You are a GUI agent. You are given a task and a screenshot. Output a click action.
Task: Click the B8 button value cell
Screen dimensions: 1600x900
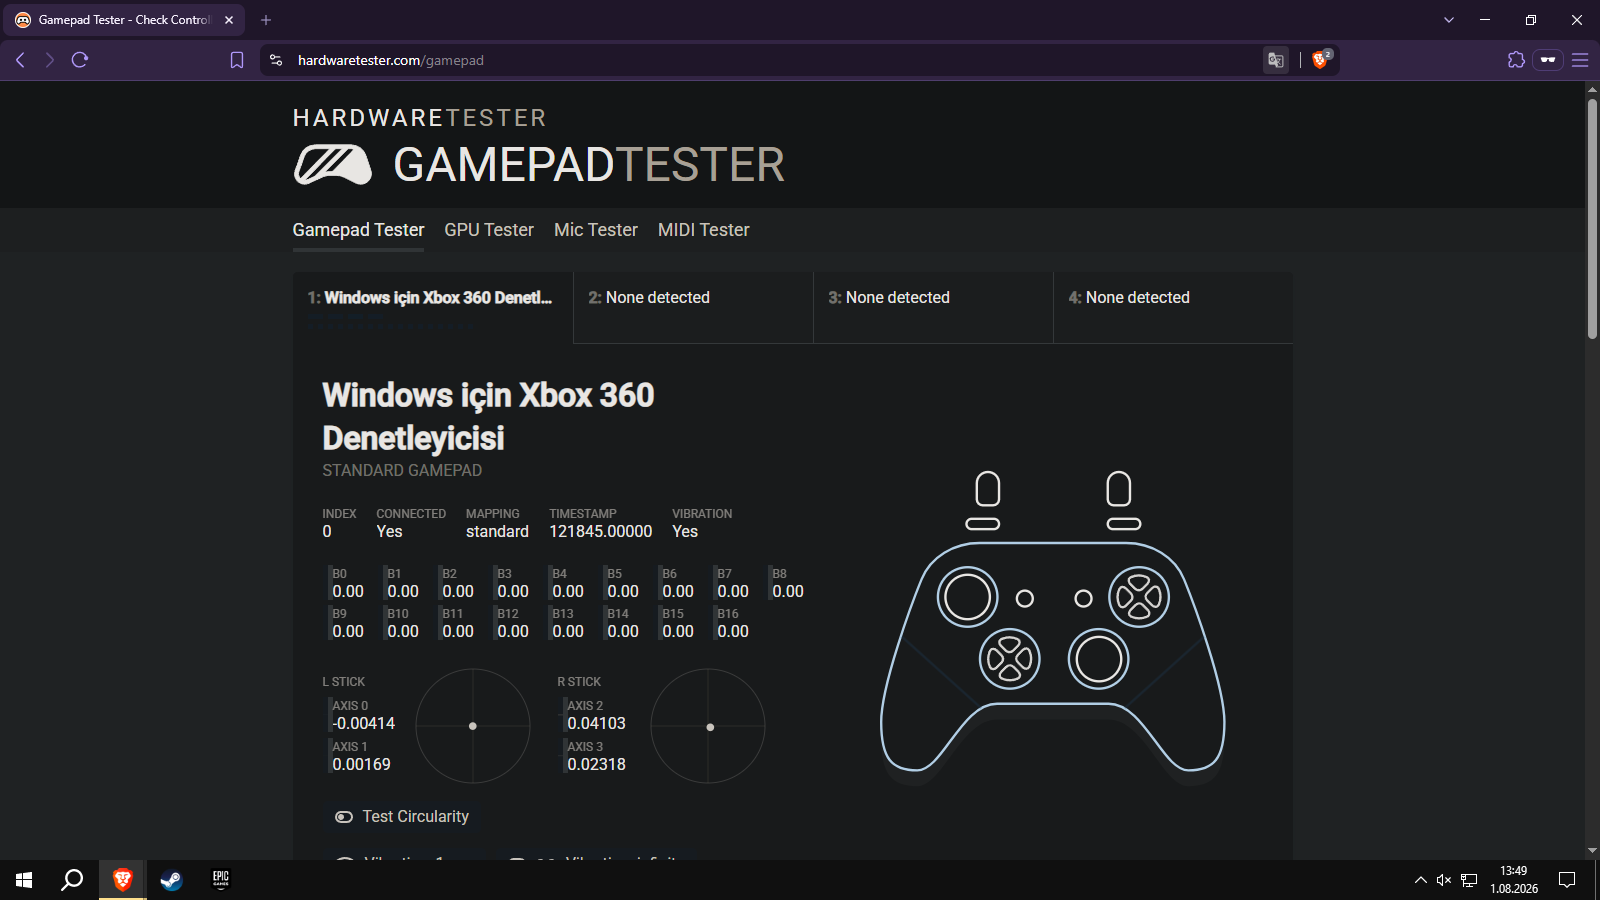point(788,584)
